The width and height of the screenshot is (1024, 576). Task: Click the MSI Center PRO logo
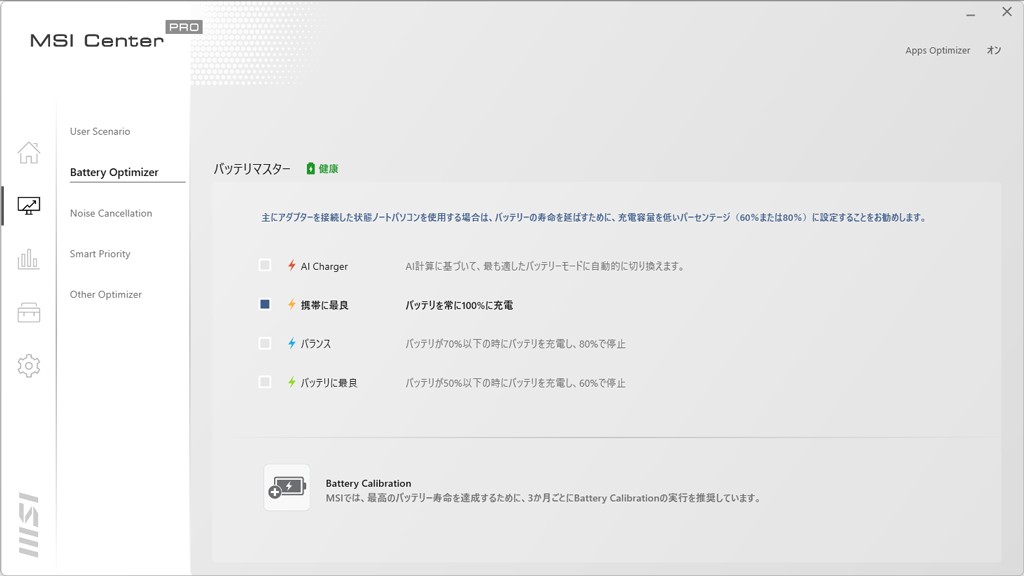[116, 36]
